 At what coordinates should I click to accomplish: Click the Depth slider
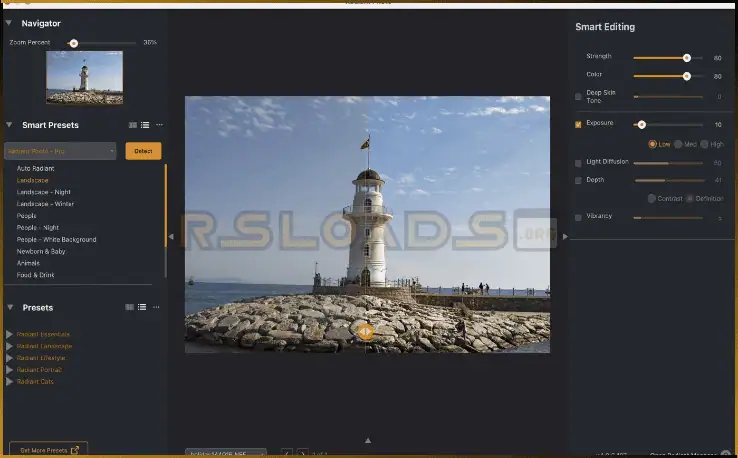[668, 180]
